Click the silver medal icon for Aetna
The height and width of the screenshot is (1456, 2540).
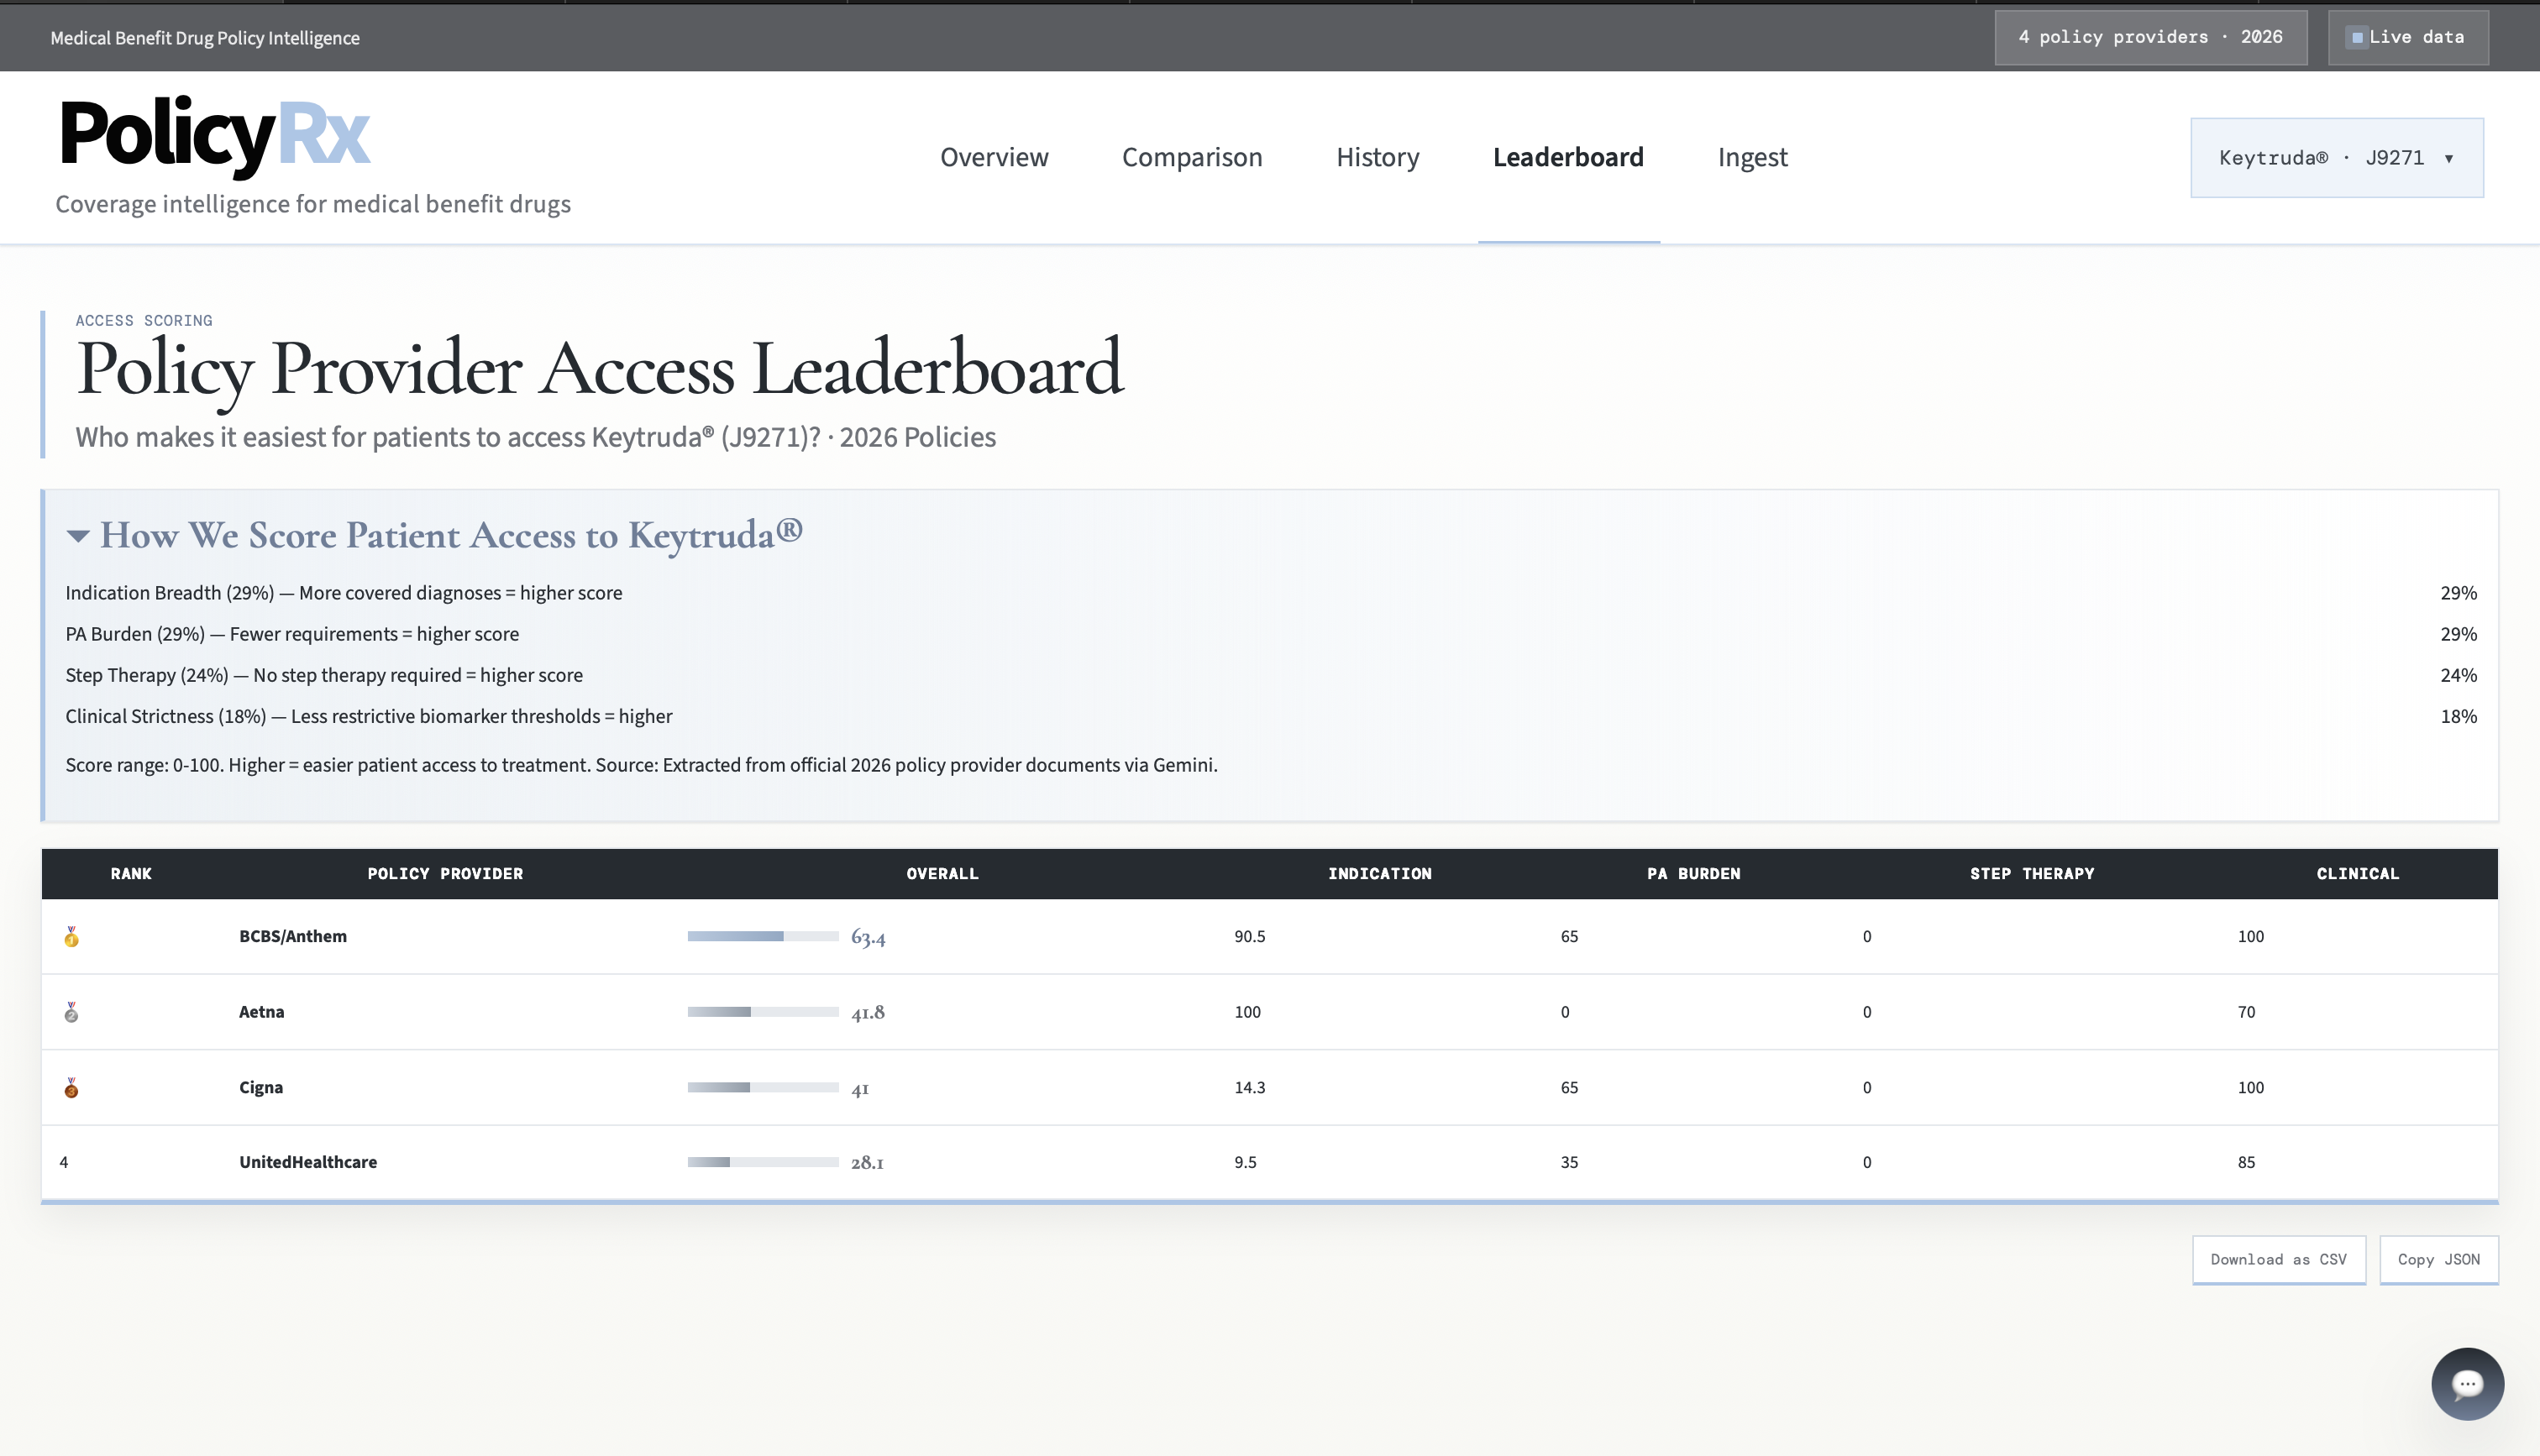click(x=71, y=1012)
